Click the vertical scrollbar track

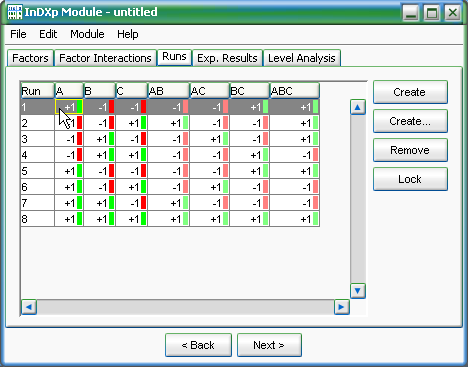click(x=358, y=199)
